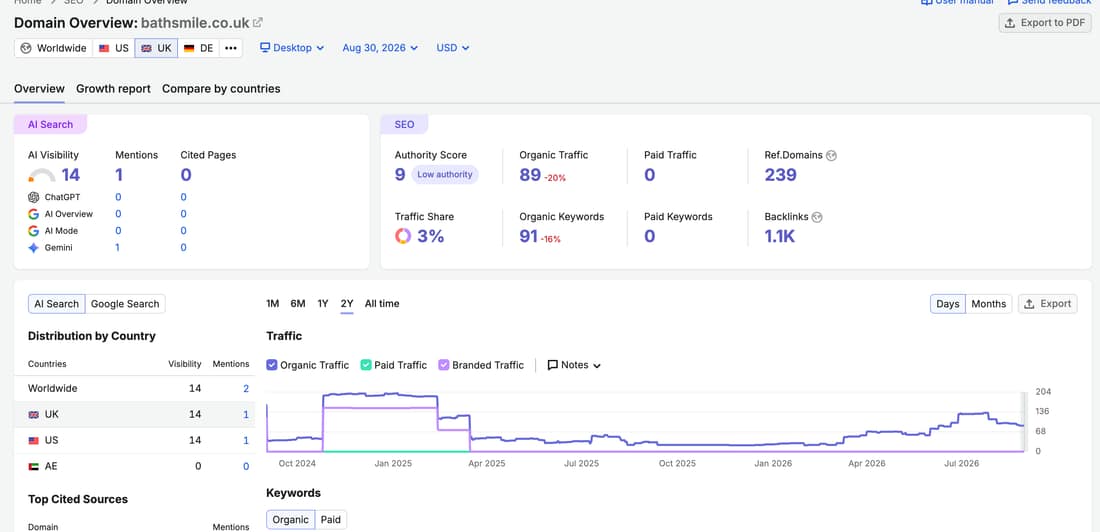Click the info icon next to Ref.Domains
This screenshot has height=532, width=1100.
coord(831,156)
